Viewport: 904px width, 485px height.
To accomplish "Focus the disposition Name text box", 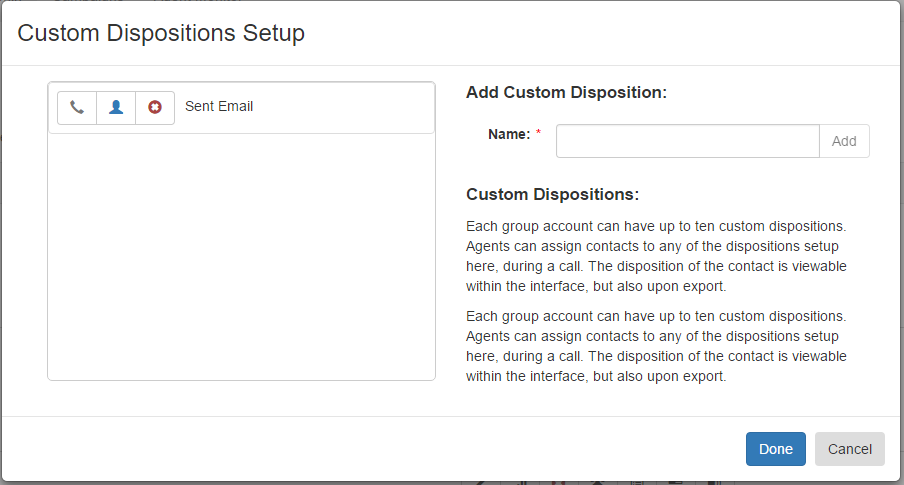I will click(687, 141).
